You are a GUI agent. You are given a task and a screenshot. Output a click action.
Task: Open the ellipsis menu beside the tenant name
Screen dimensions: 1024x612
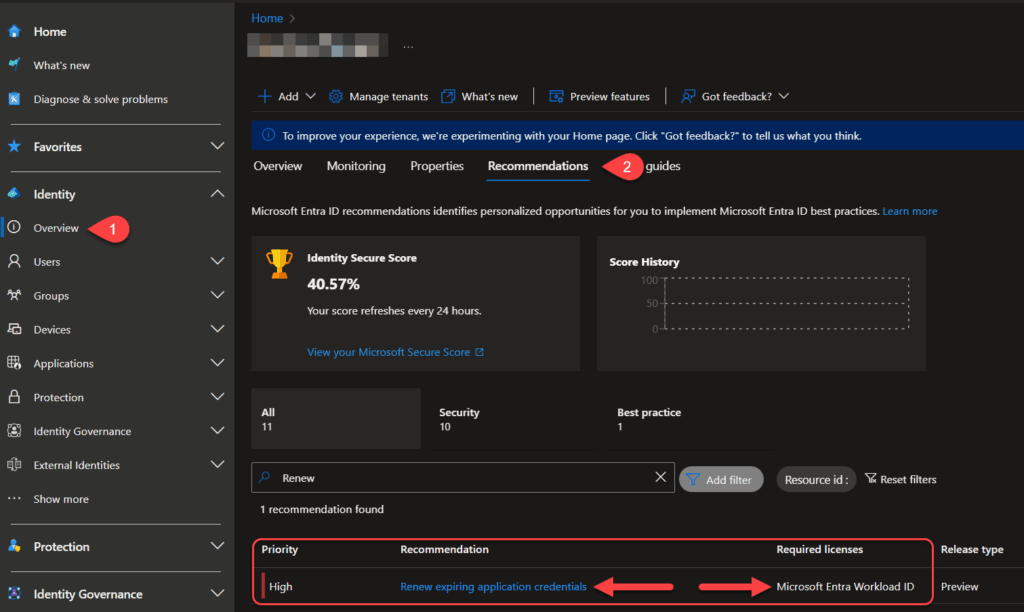coord(408,47)
